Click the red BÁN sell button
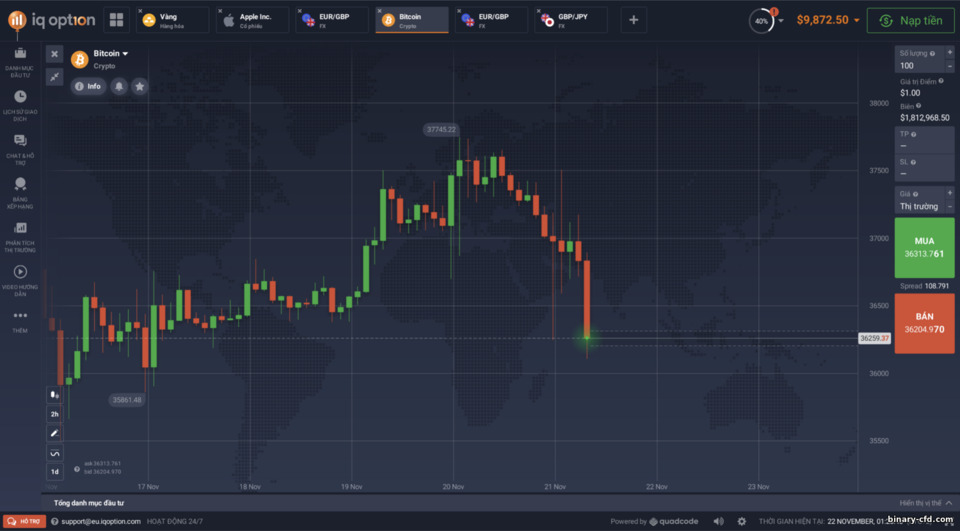This screenshot has height=531, width=960. pyautogui.click(x=924, y=323)
